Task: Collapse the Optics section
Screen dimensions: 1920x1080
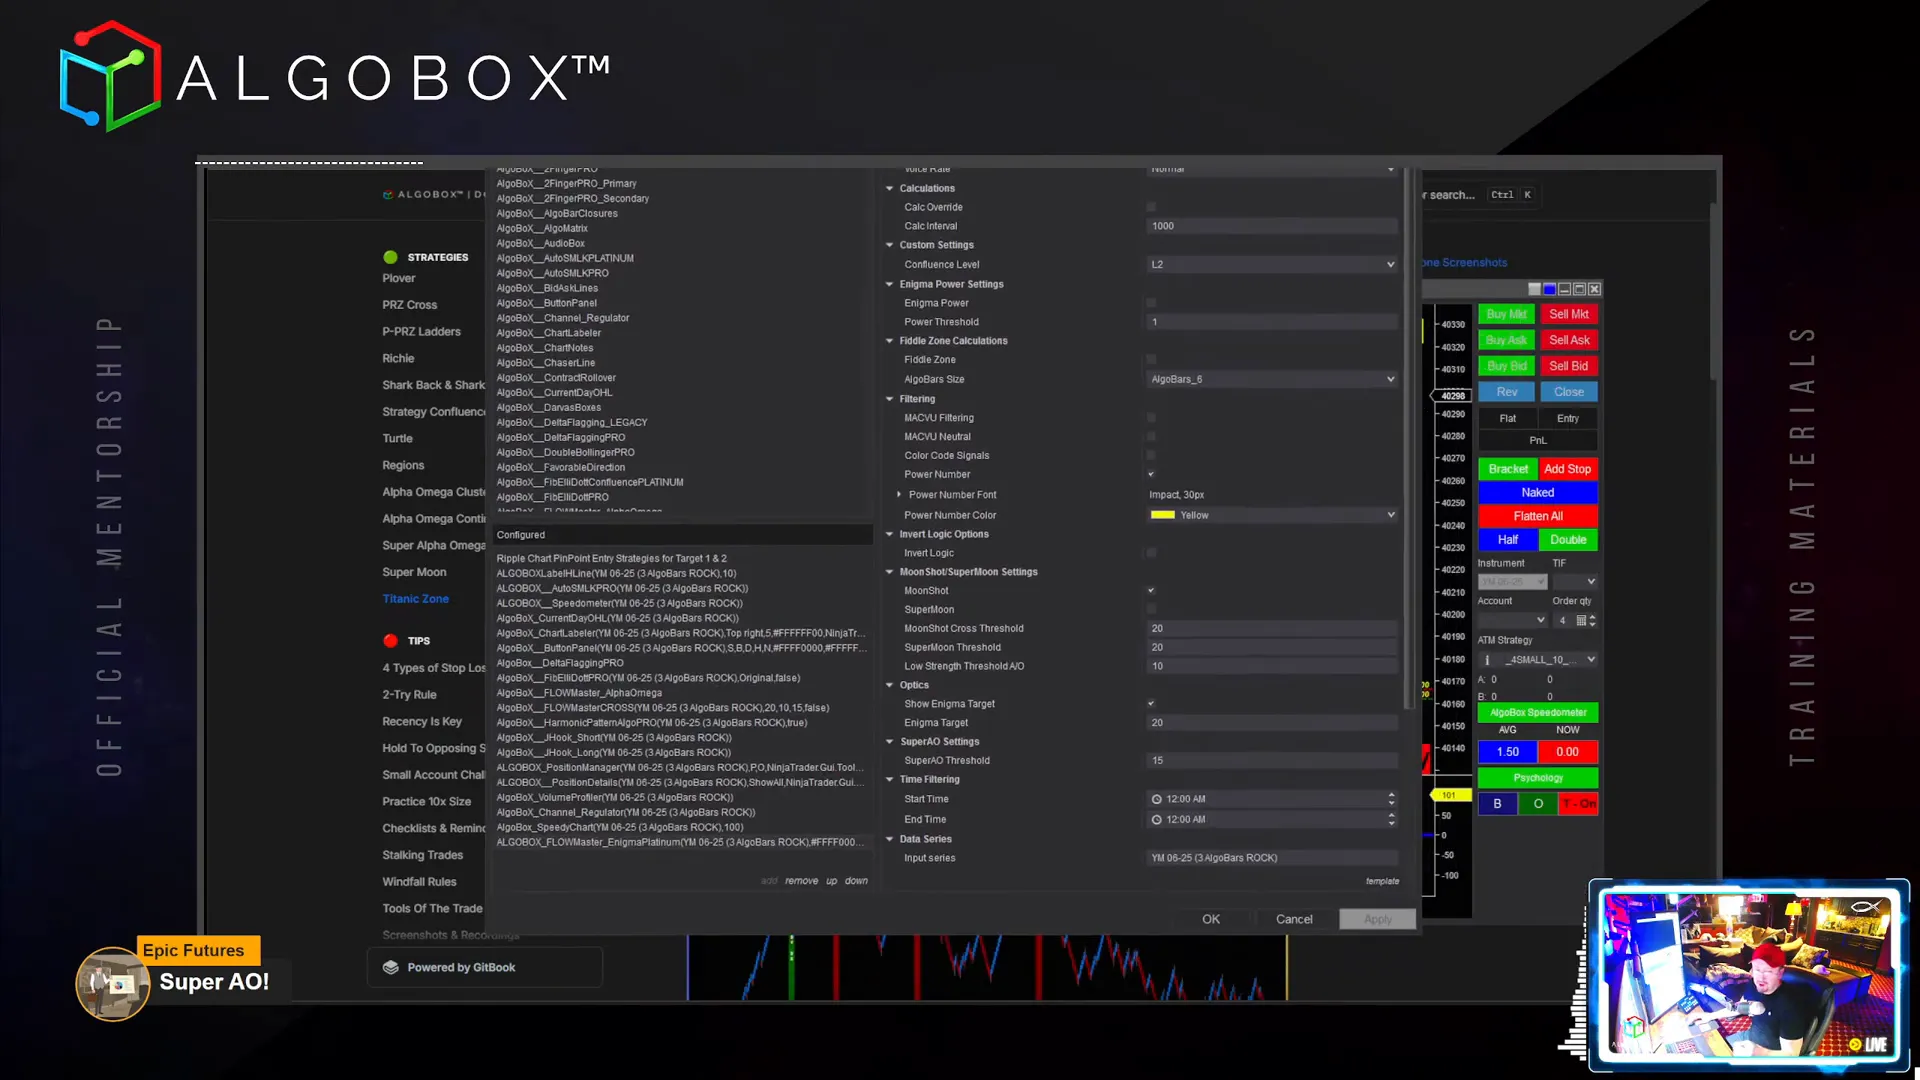Action: 889,685
